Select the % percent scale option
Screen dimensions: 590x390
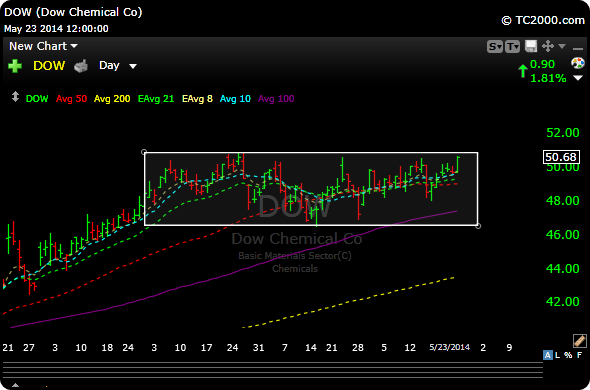coord(568,355)
